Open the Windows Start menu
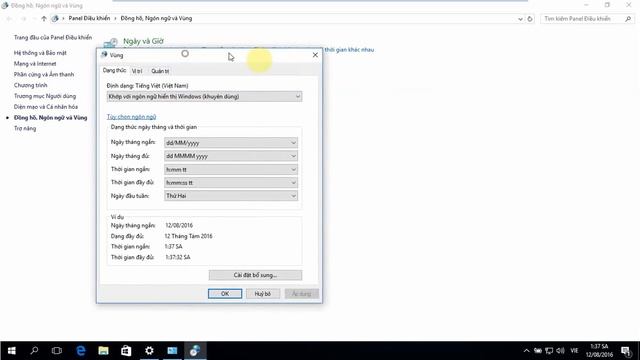The image size is (640, 360). tap(11, 351)
